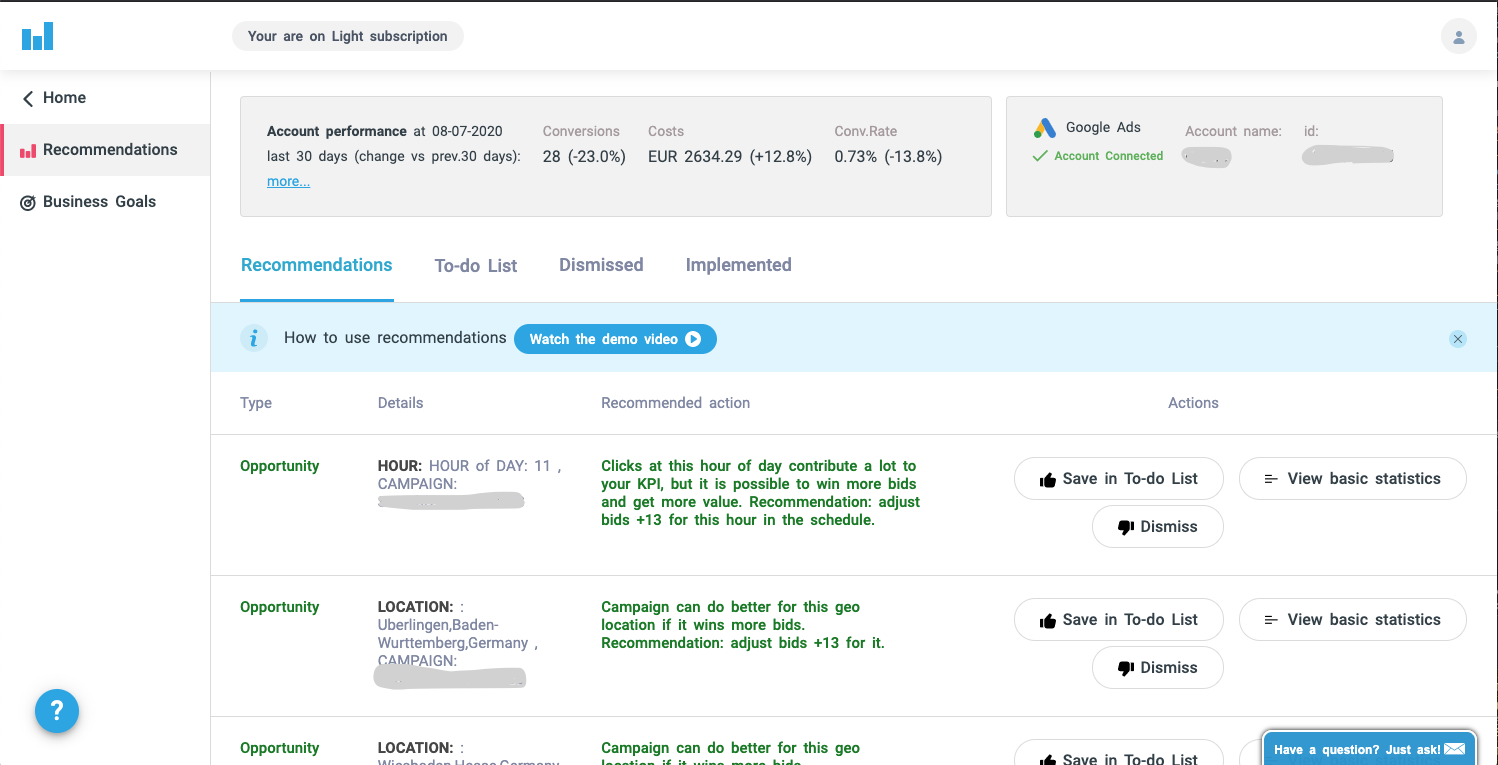
Task: Select Recommendations in the sidebar
Action: pos(105,150)
